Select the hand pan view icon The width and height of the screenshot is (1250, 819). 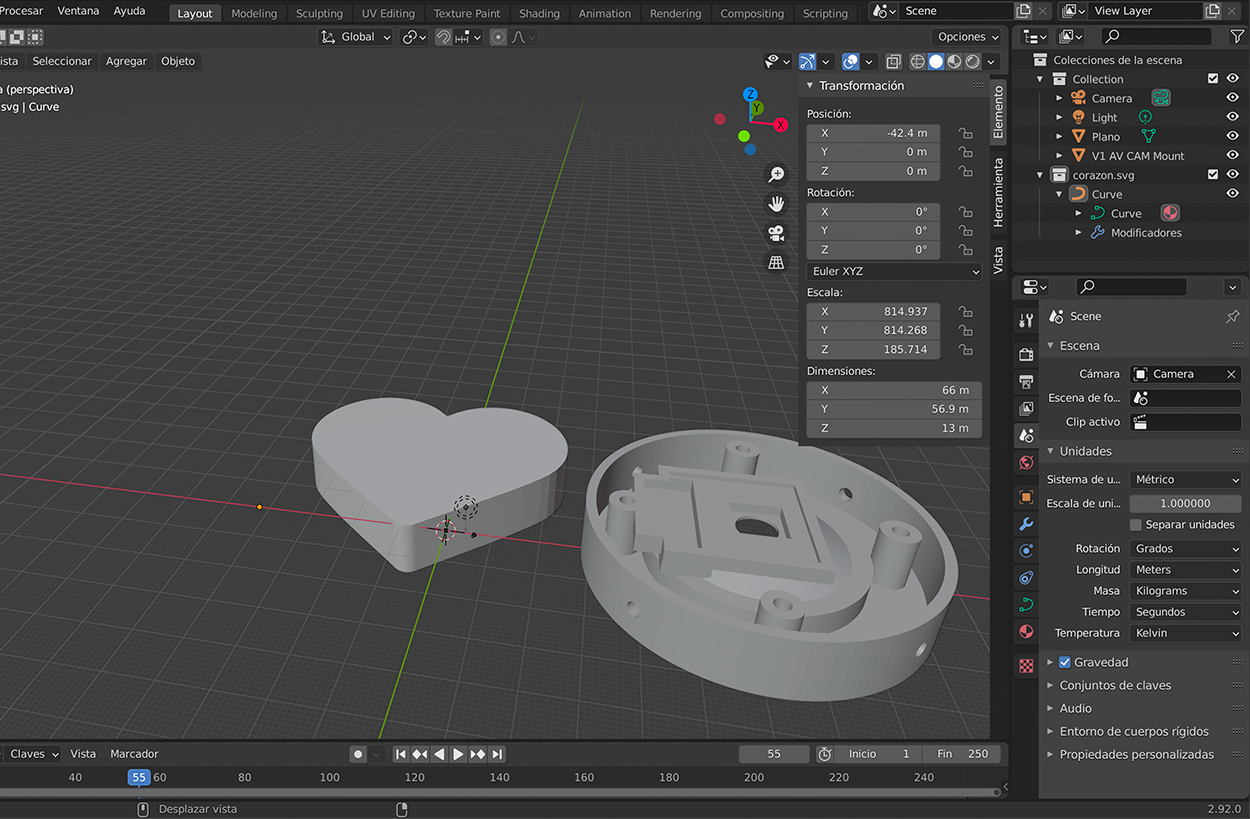[x=776, y=204]
